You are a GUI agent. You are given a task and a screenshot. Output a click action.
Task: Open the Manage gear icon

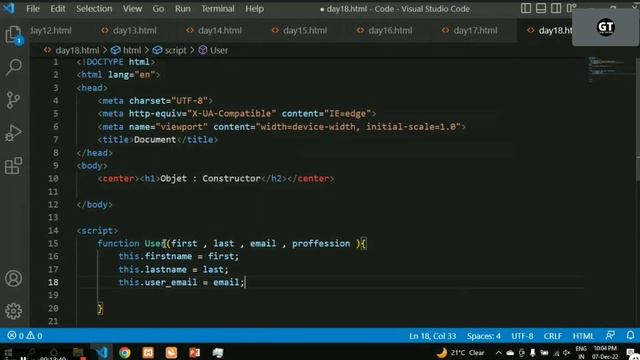[13, 311]
